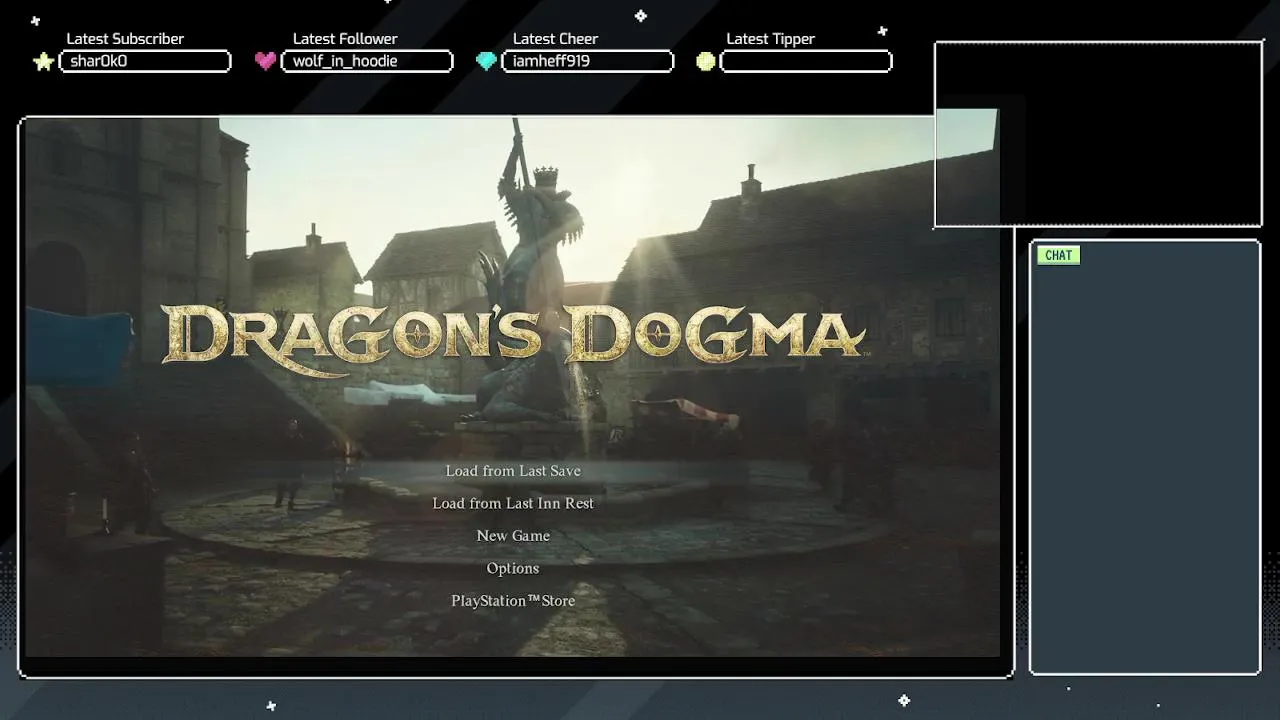The width and height of the screenshot is (1280, 720).
Task: Click the iamheff919 cheer name box
Action: click(x=587, y=61)
